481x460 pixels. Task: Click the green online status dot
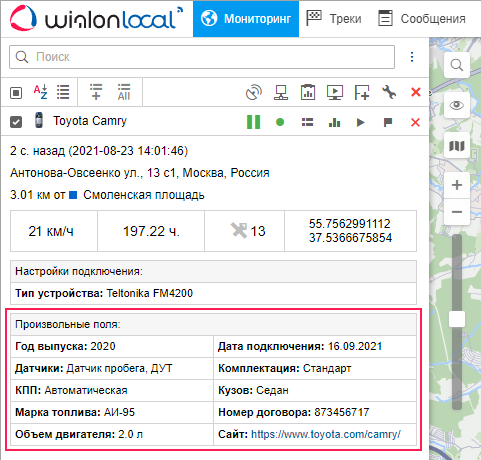[280, 122]
